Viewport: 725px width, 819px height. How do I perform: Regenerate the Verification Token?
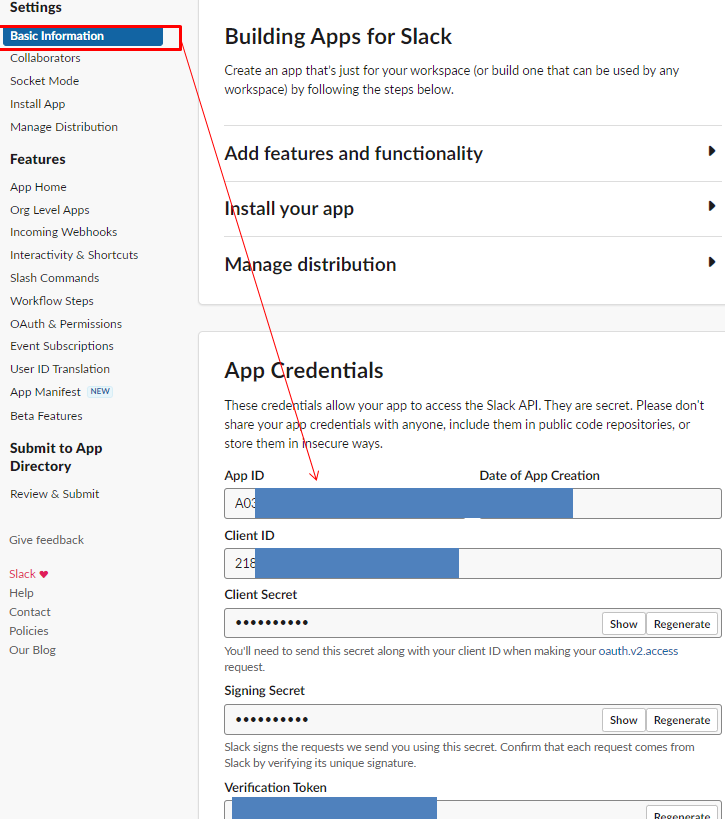pos(682,812)
